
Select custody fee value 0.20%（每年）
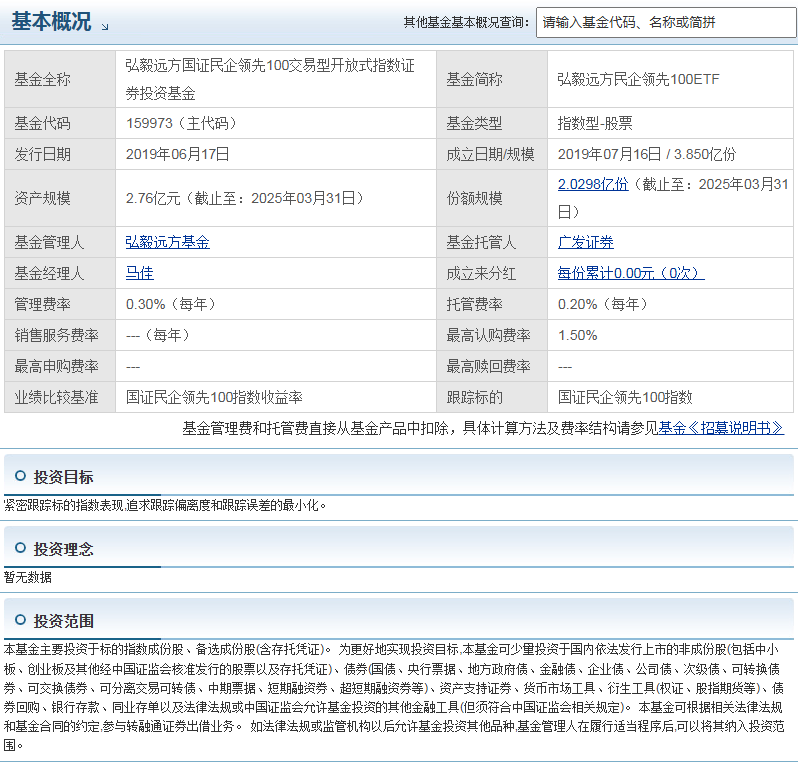pos(603,304)
